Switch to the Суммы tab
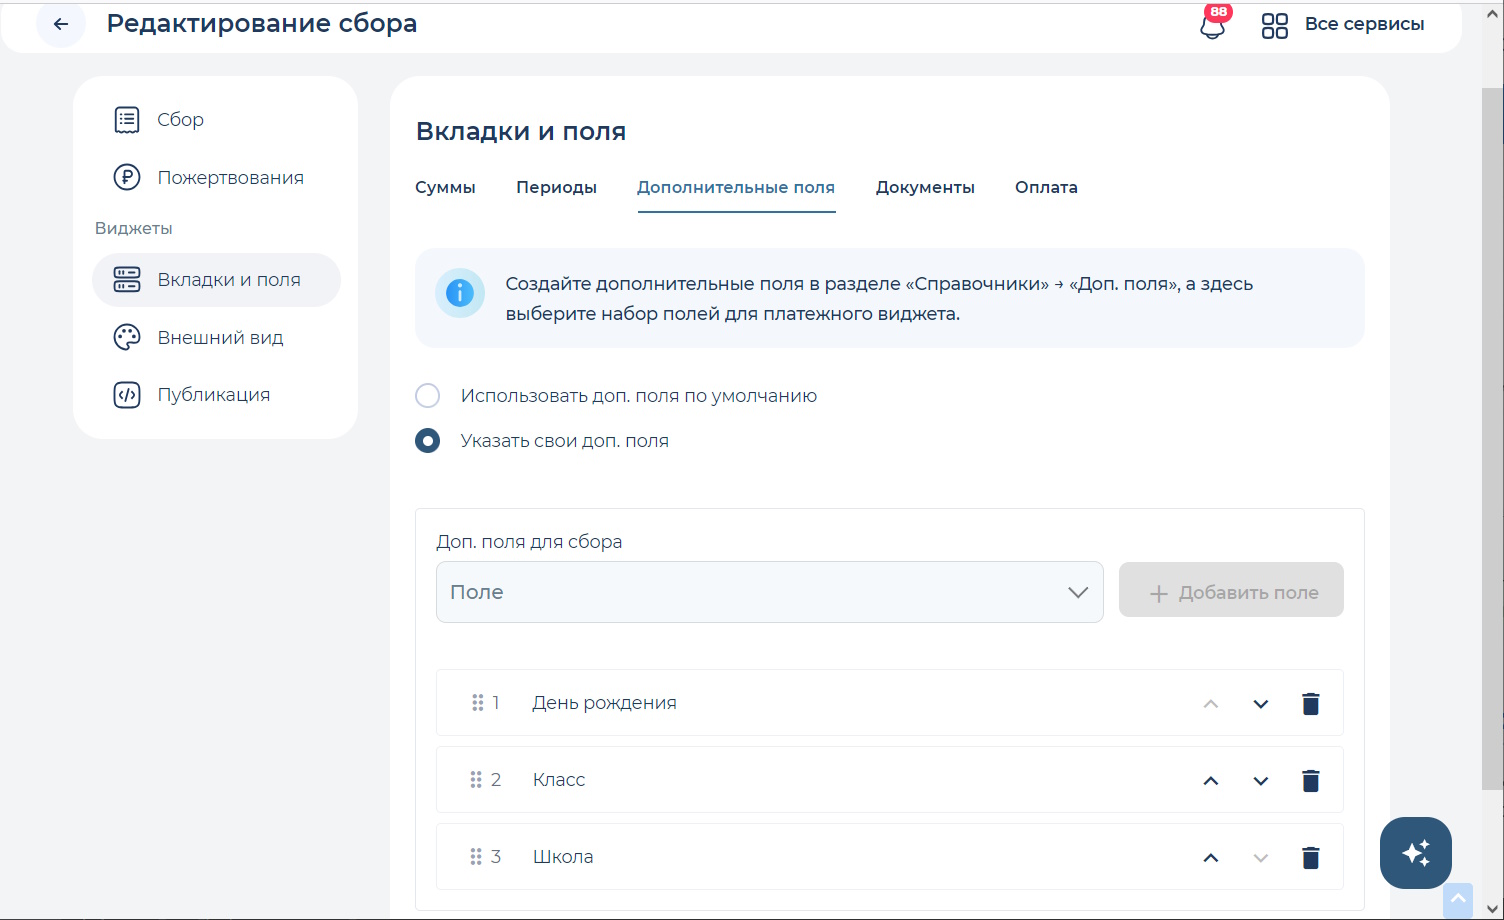This screenshot has height=920, width=1504. [445, 188]
